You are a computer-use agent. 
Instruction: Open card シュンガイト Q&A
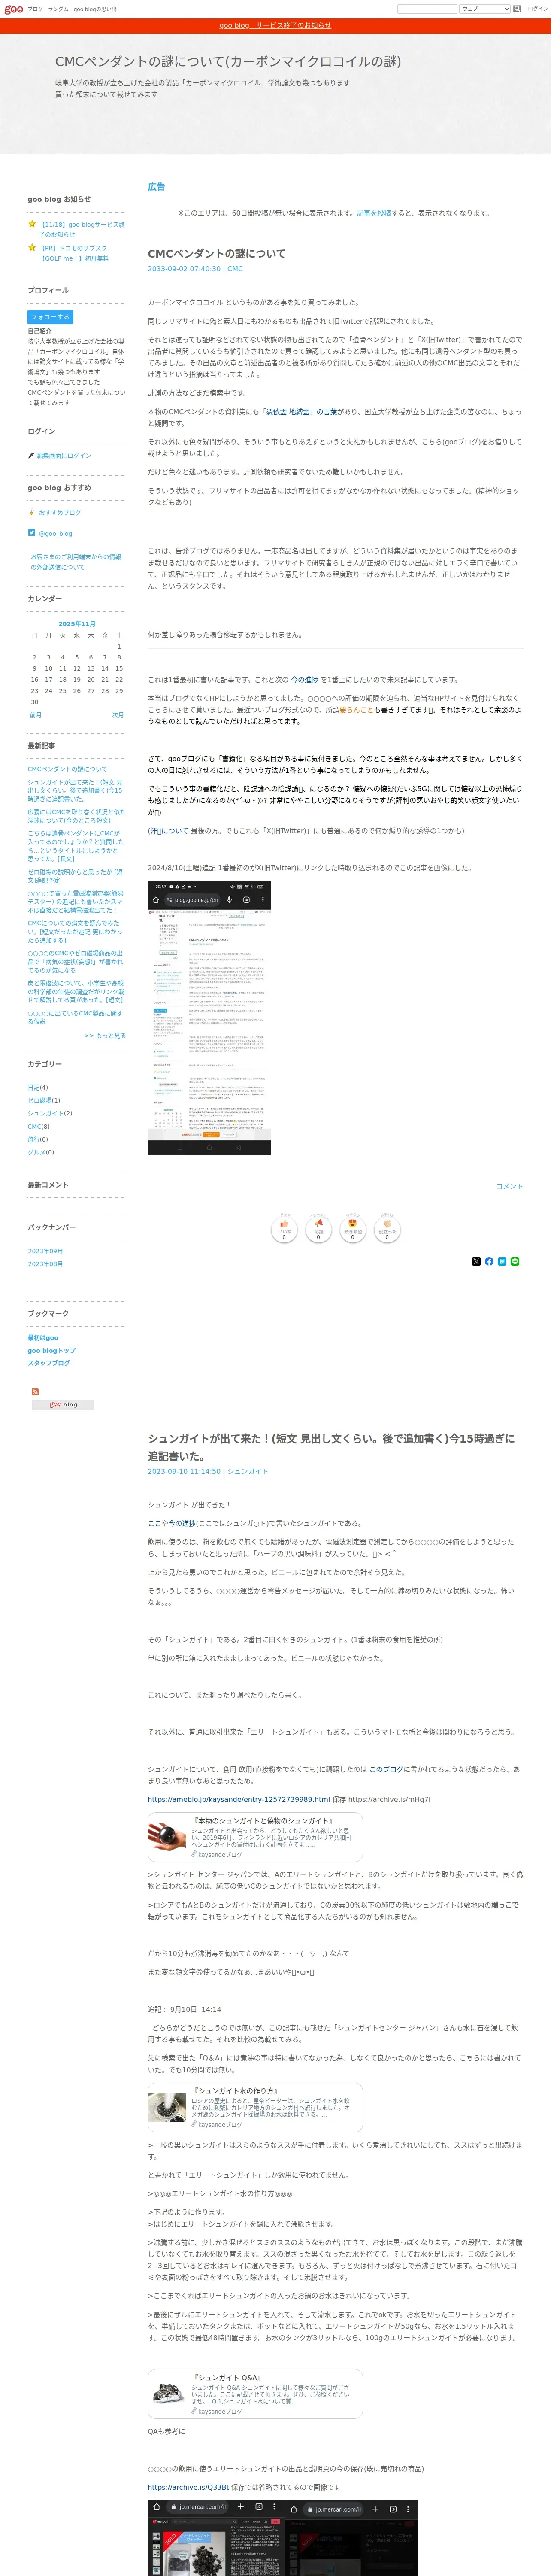pos(255,2394)
